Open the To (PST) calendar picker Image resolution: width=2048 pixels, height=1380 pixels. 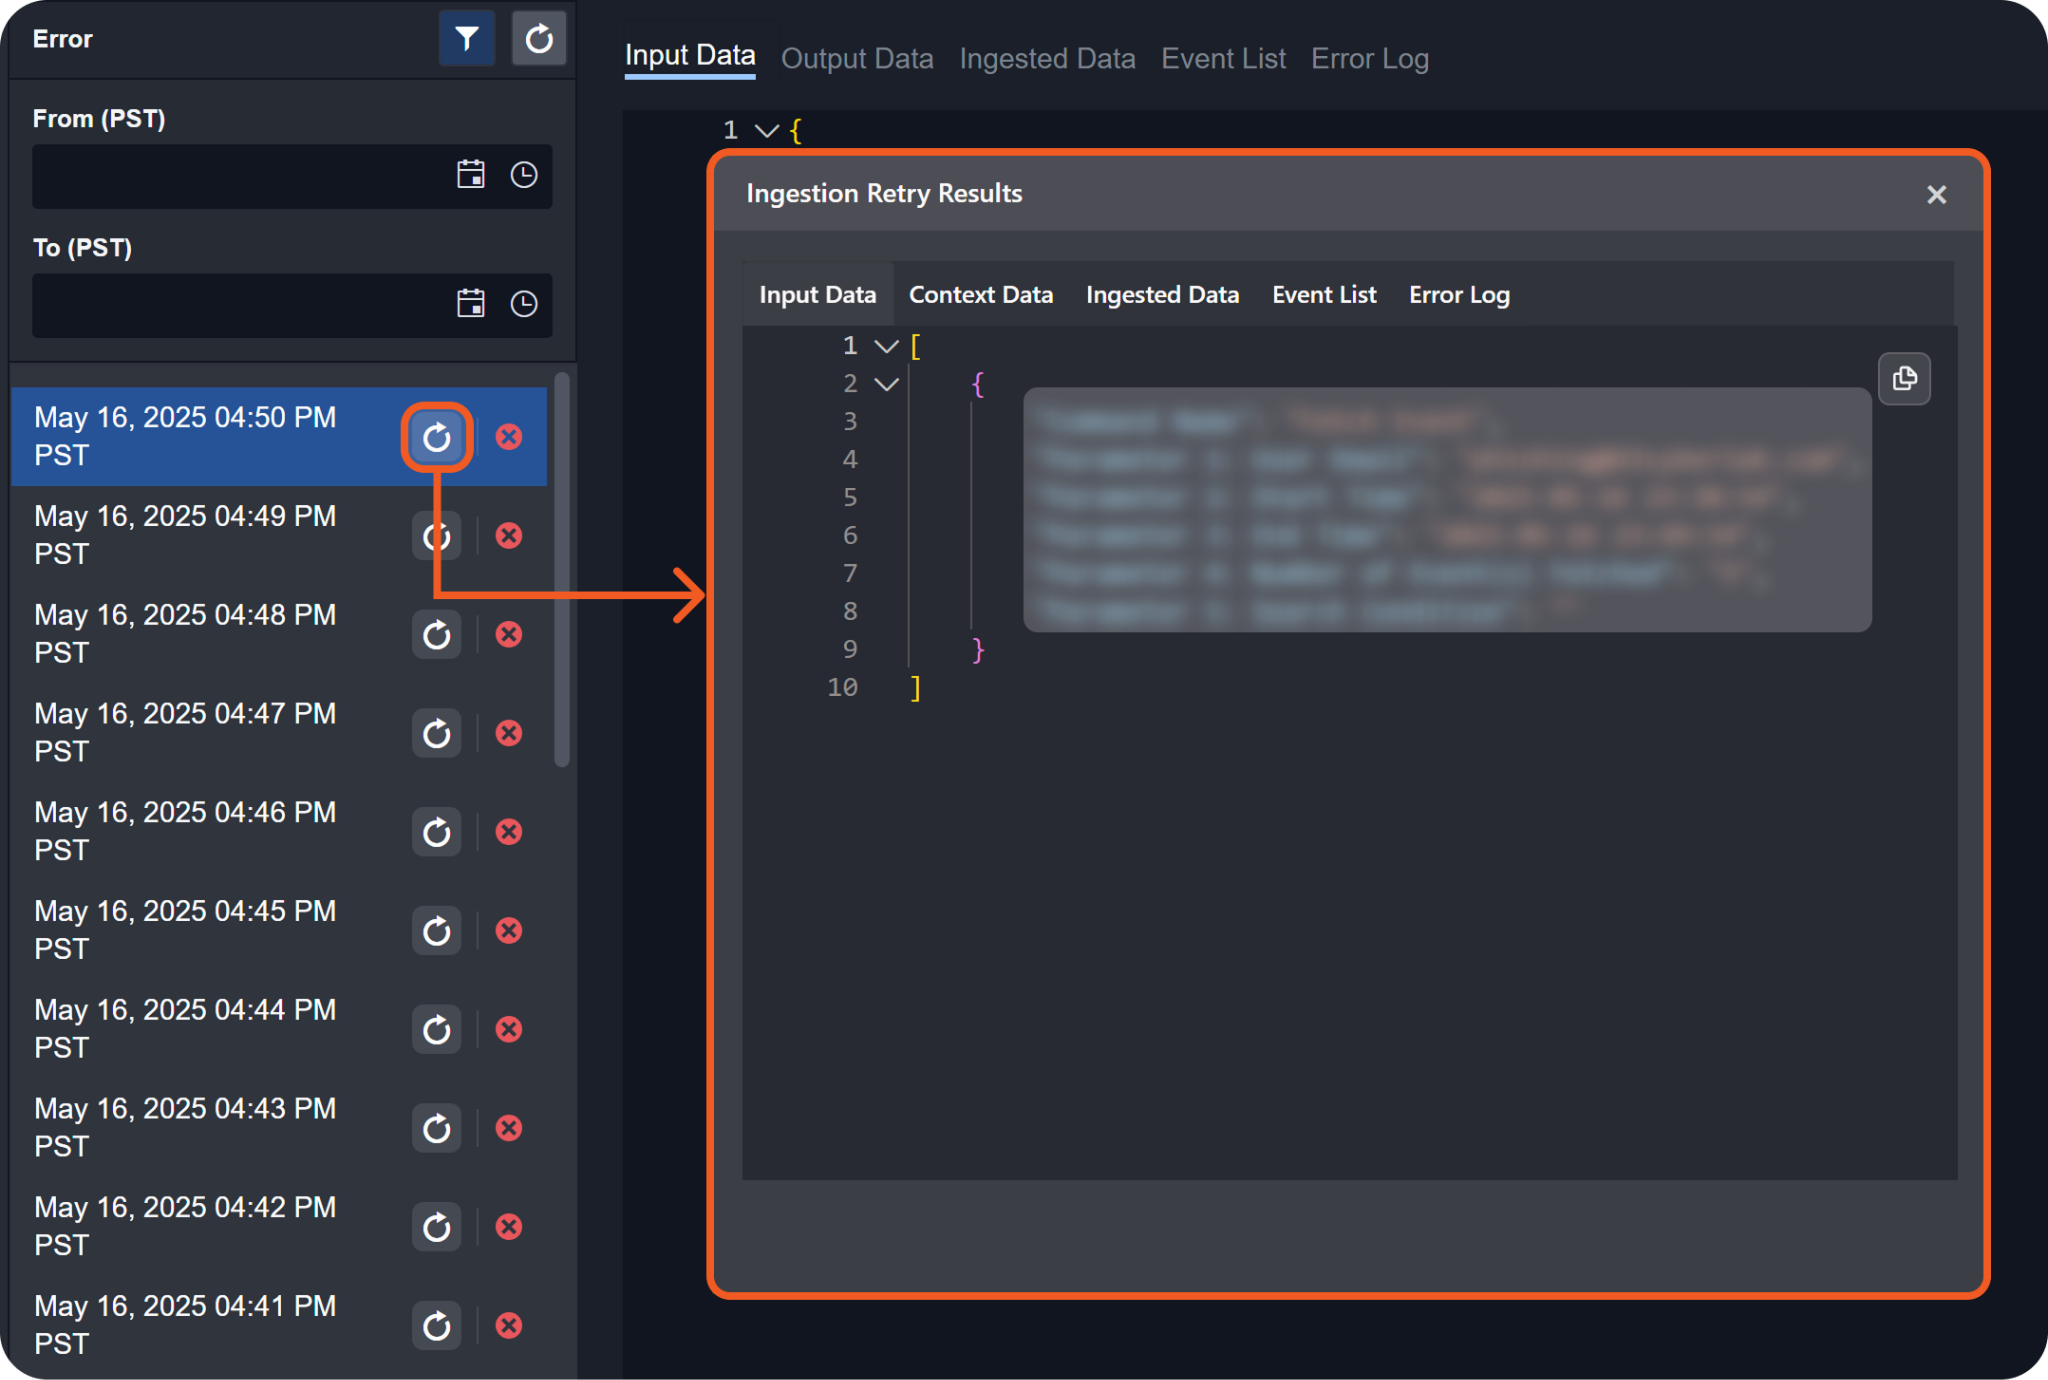click(471, 304)
